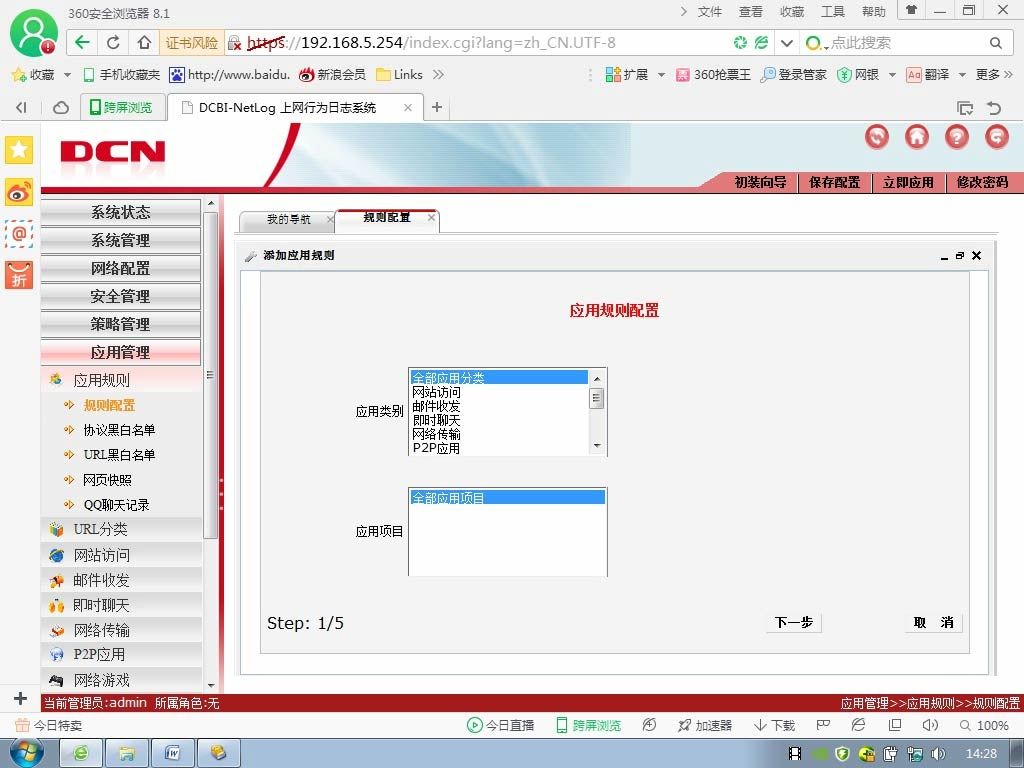Switch to 我的导航 tab
The width and height of the screenshot is (1024, 768).
pyautogui.click(x=288, y=219)
